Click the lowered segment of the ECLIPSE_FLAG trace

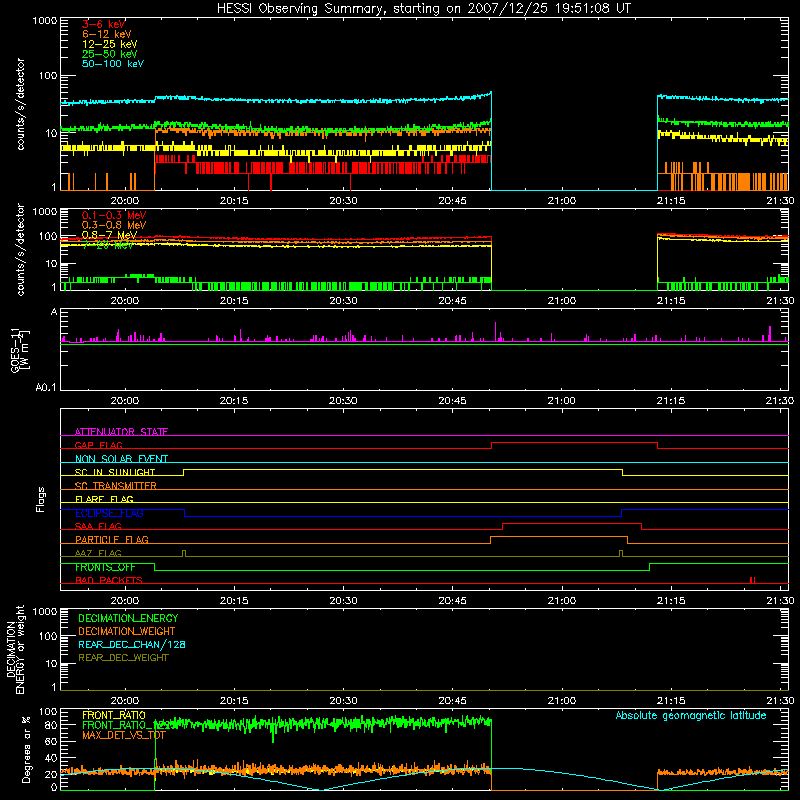[x=403, y=516]
